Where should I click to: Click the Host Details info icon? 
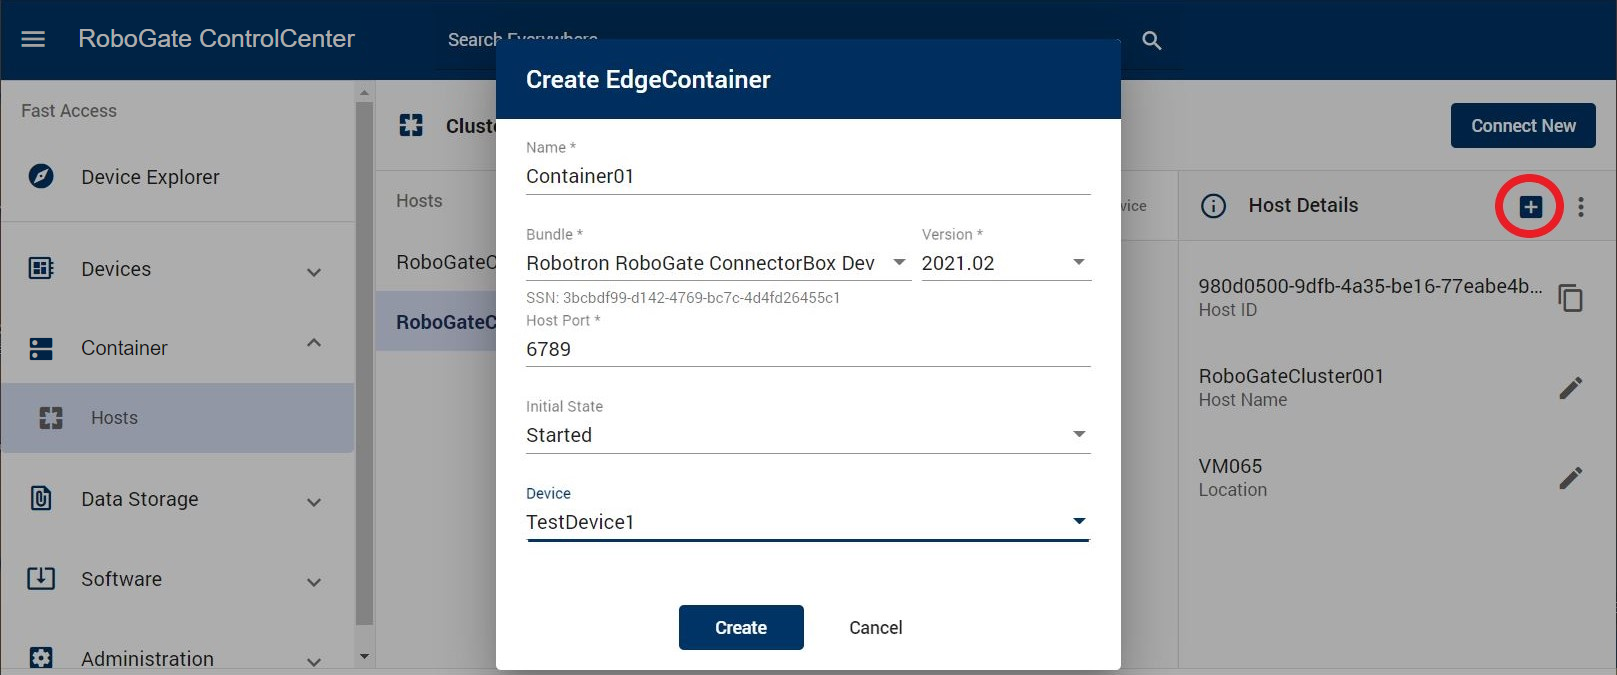click(x=1213, y=206)
